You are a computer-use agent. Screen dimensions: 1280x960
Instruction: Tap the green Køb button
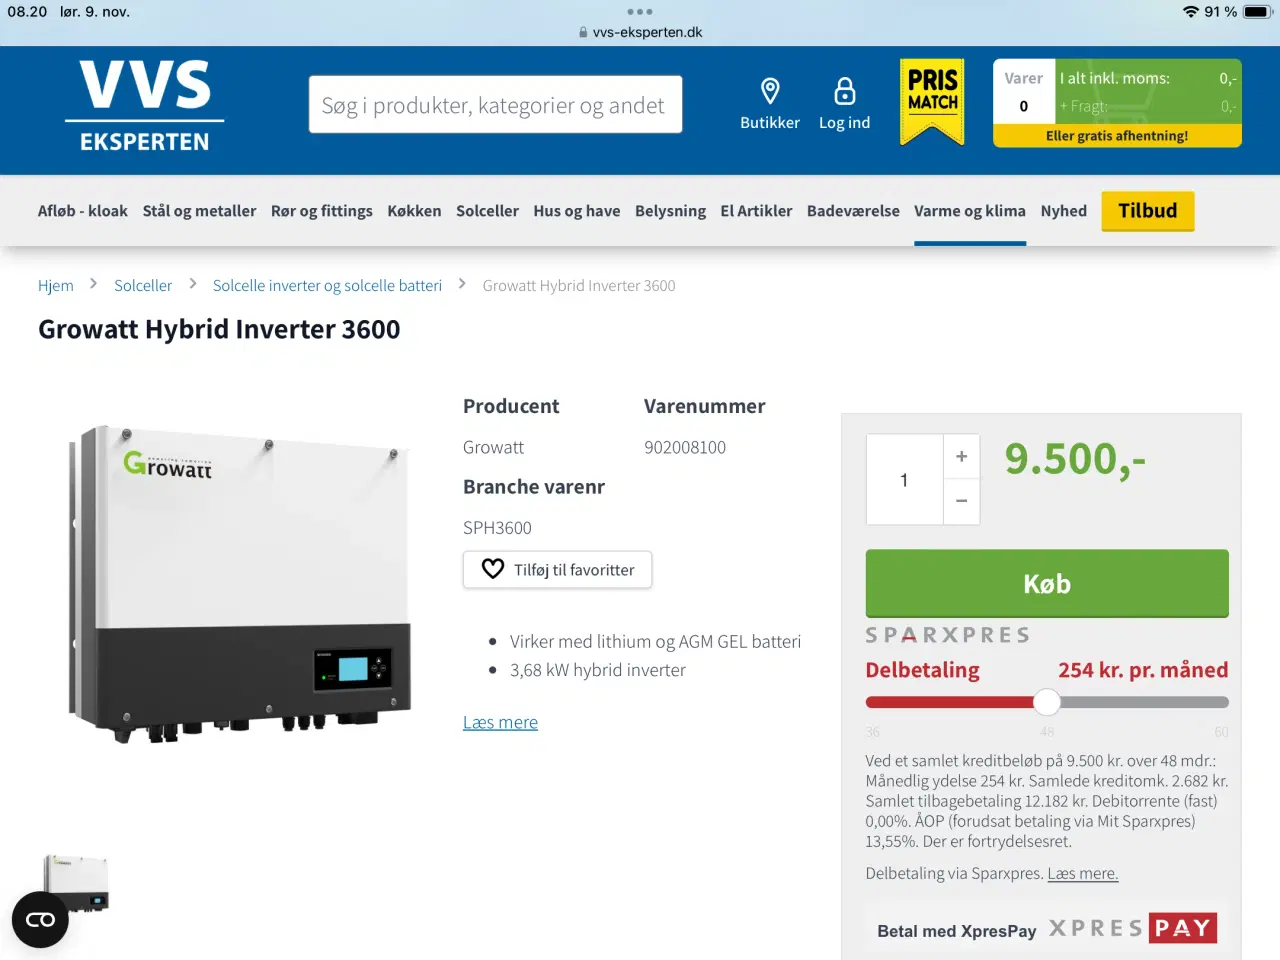(1047, 583)
